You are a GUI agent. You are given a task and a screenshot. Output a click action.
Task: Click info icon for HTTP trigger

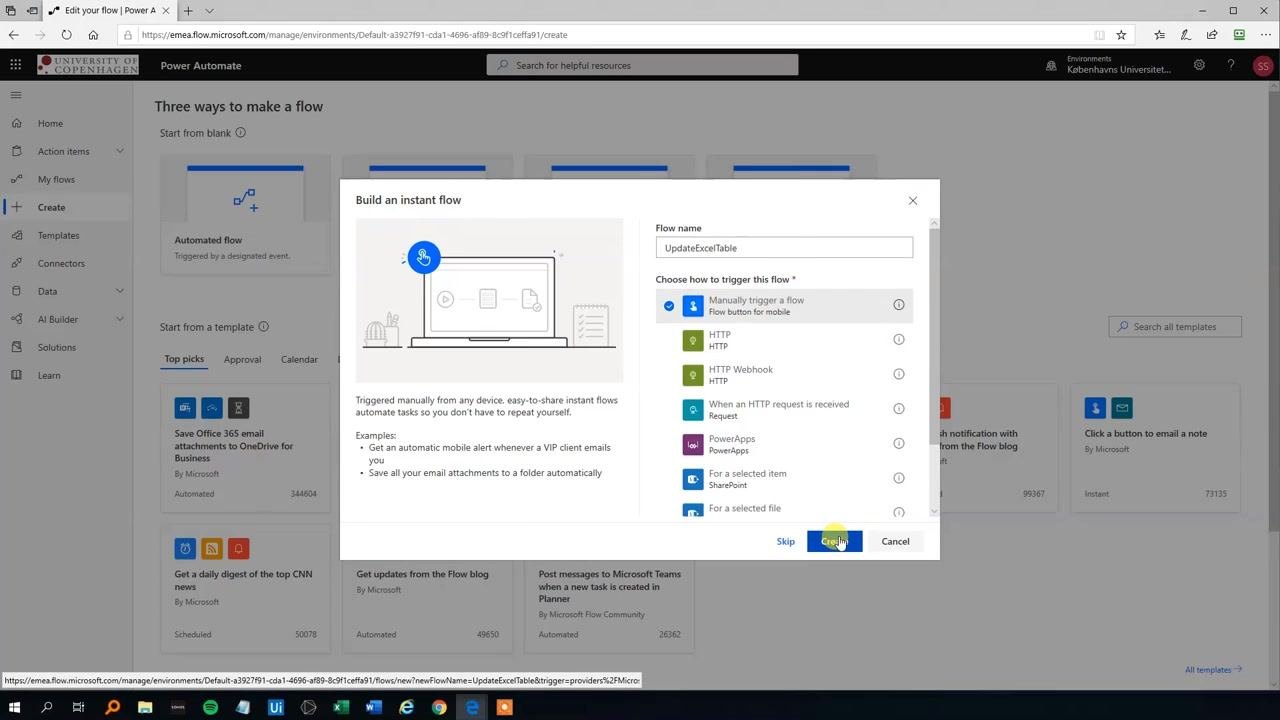point(898,340)
